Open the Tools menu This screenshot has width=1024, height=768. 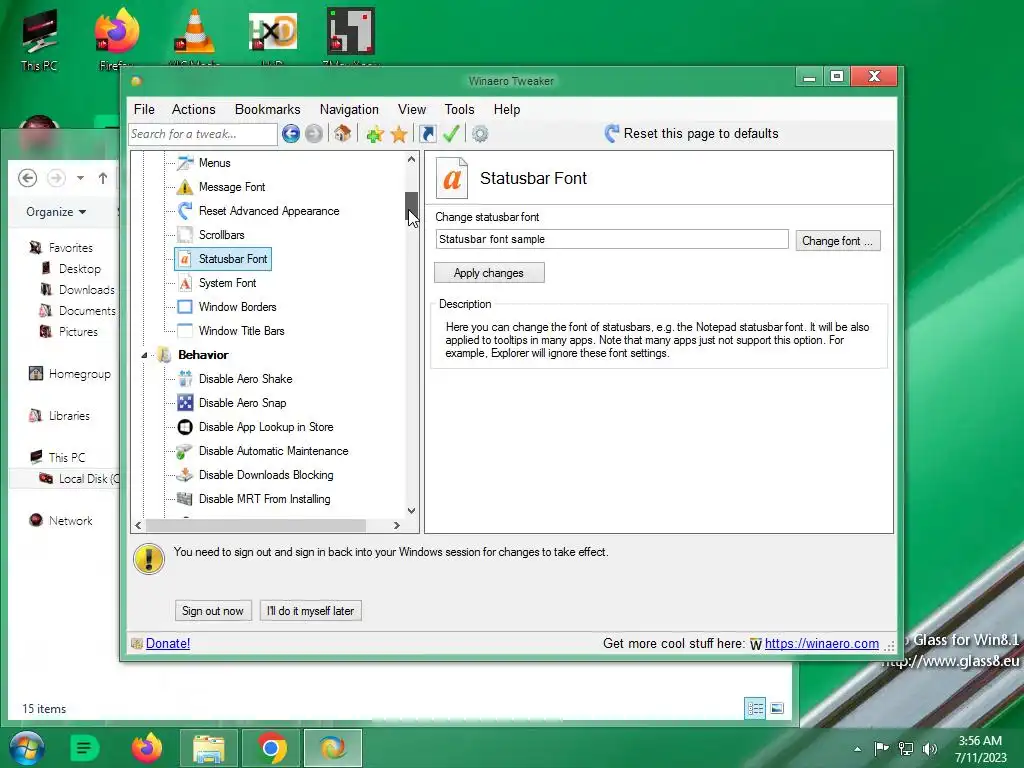point(459,109)
